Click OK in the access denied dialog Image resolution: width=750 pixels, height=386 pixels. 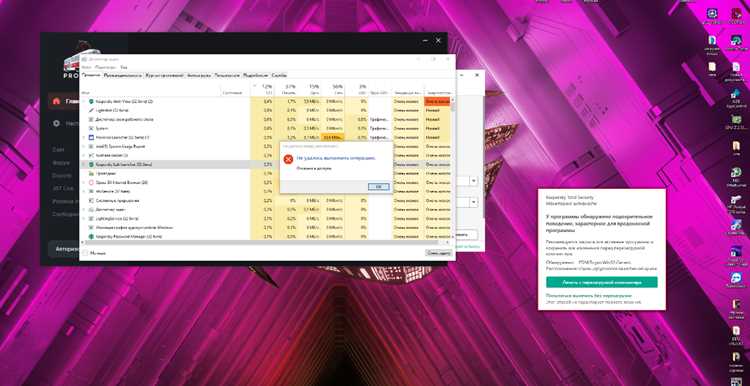[379, 187]
